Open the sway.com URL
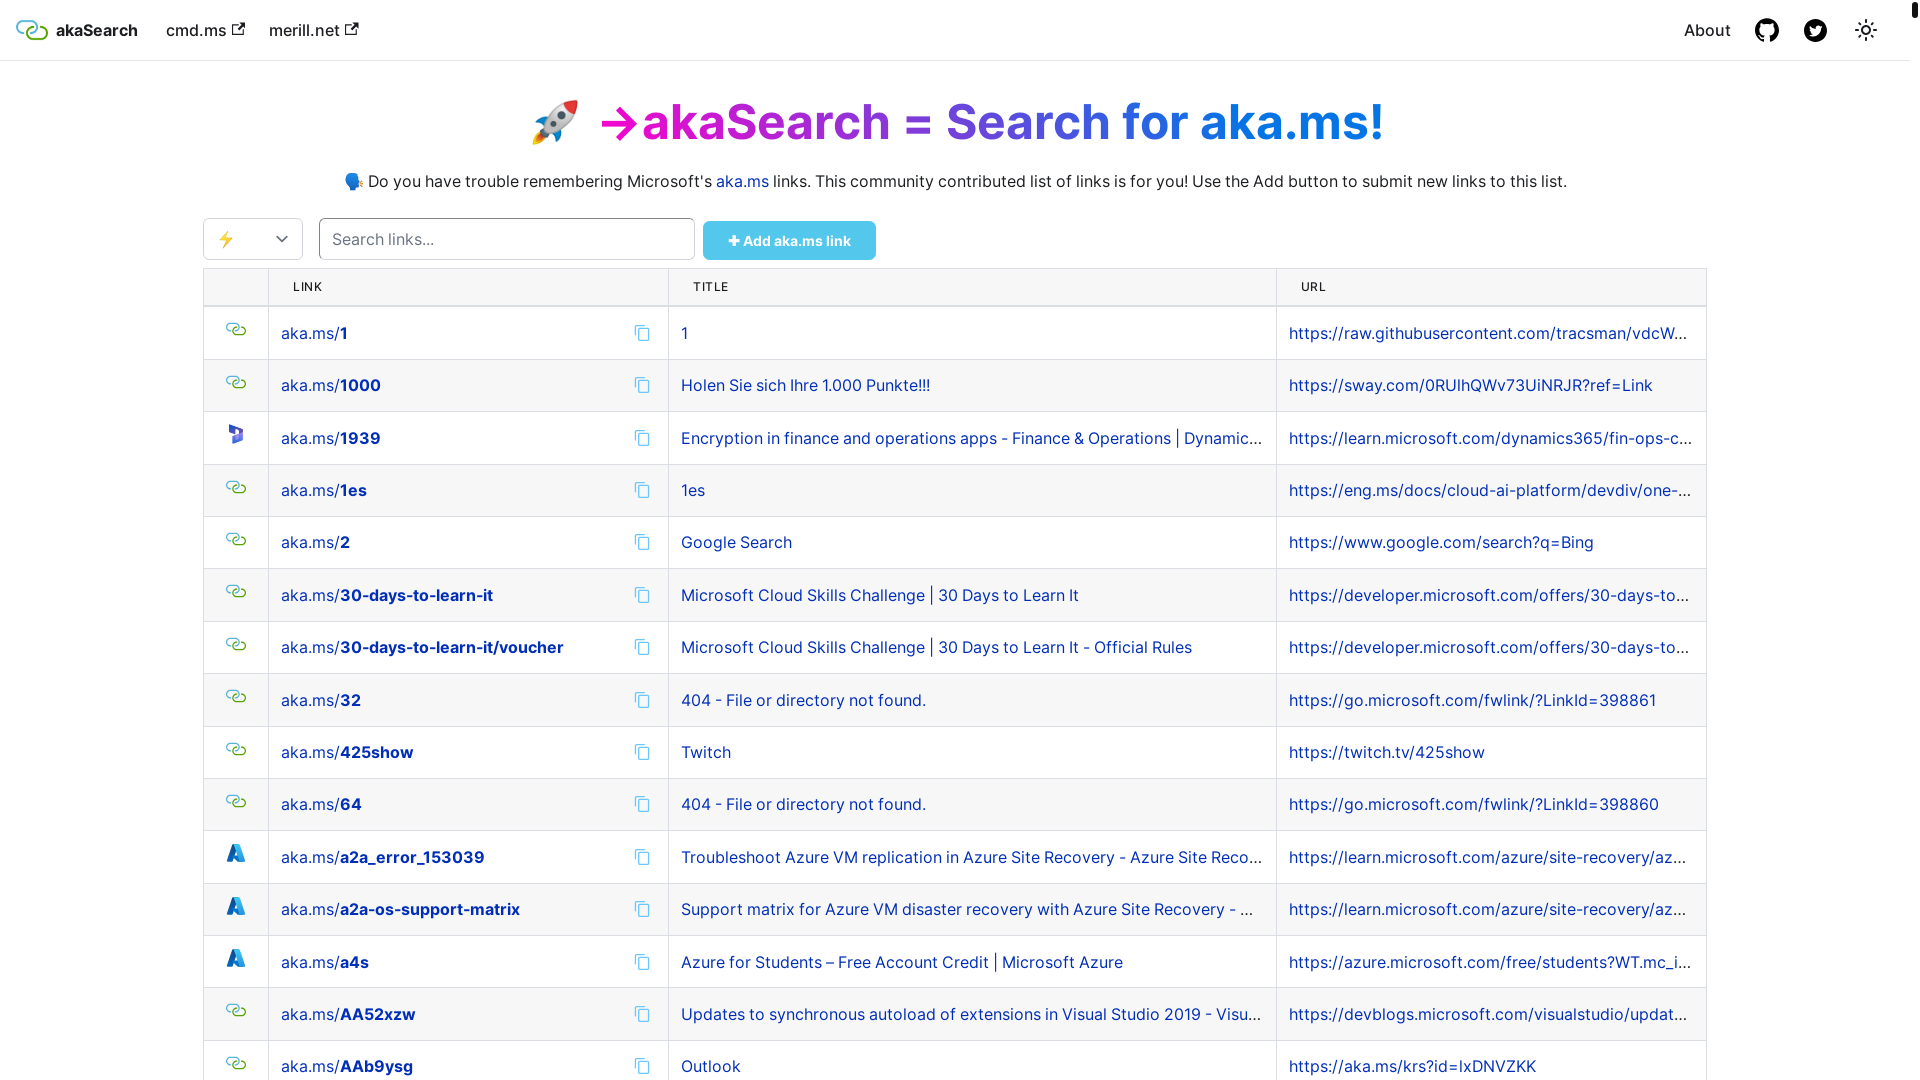The image size is (1920, 1080). (1470, 385)
